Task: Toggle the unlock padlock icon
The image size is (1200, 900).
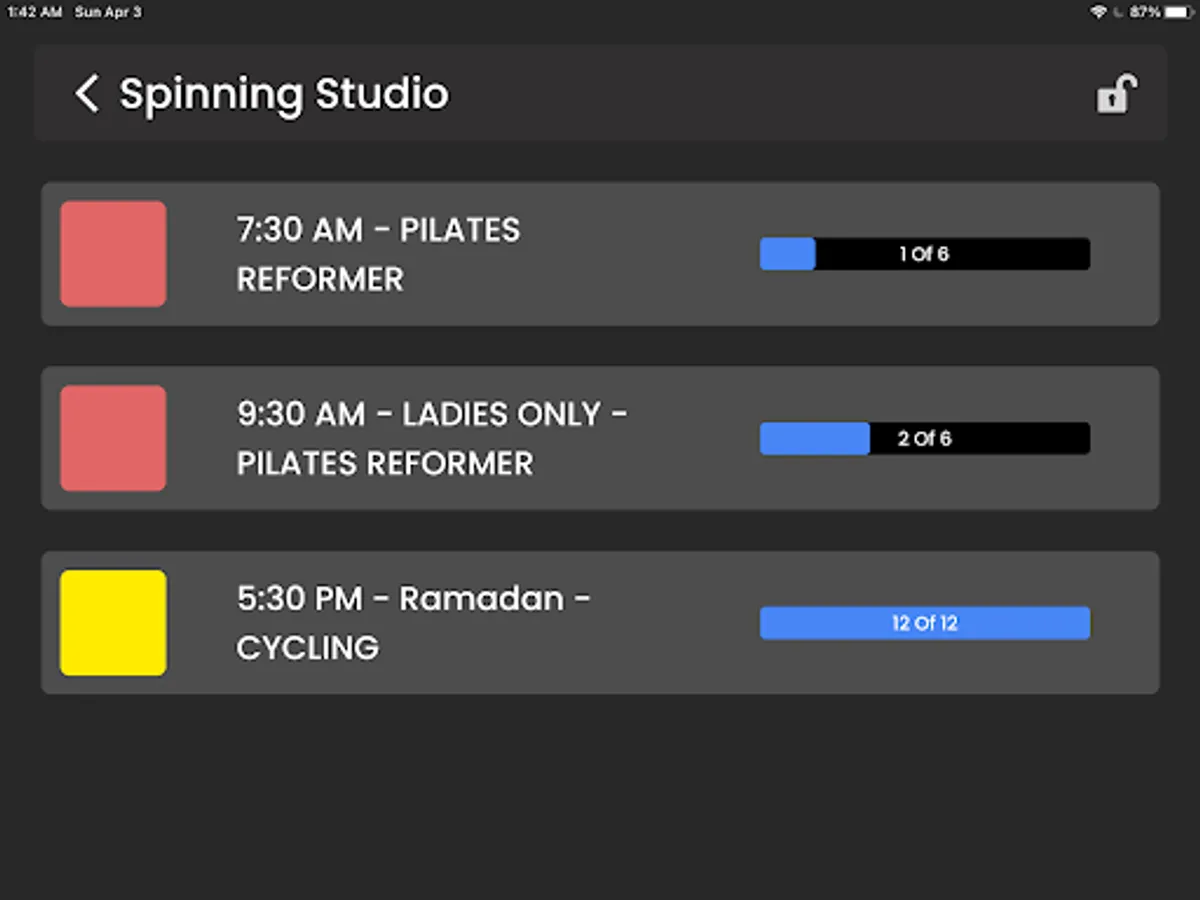Action: tap(1116, 94)
